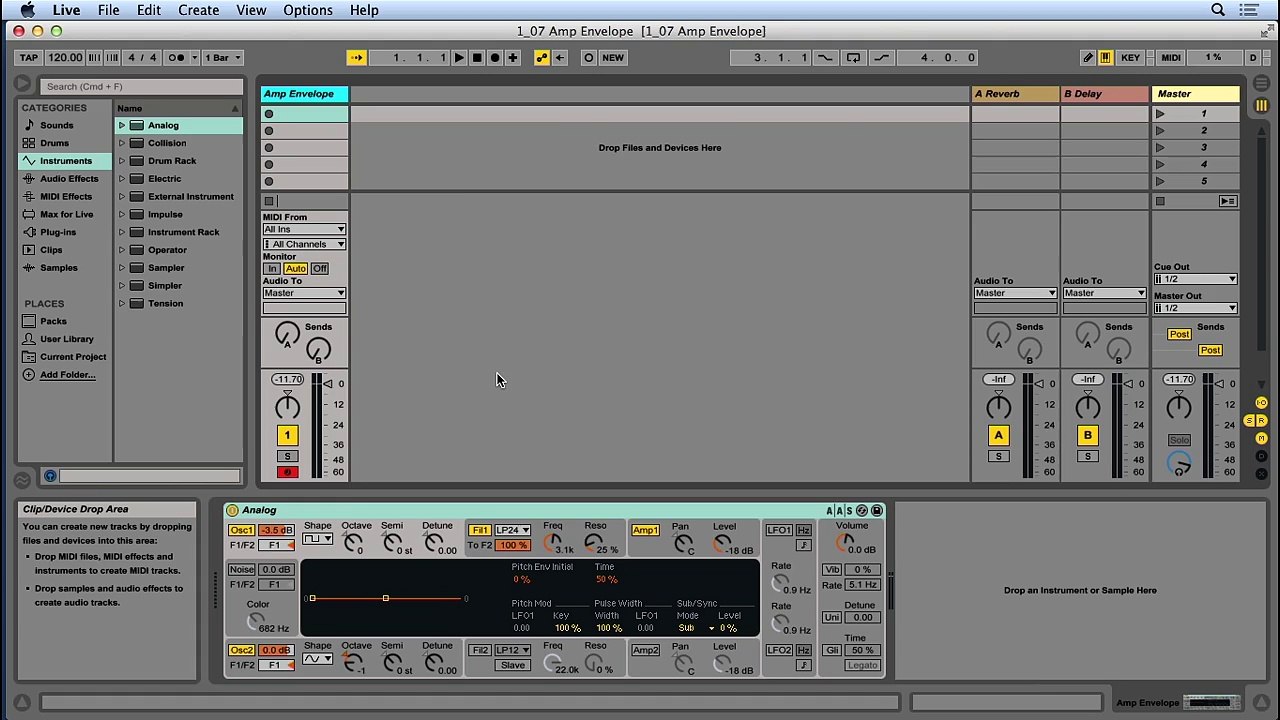Open the User Library place

click(66, 339)
